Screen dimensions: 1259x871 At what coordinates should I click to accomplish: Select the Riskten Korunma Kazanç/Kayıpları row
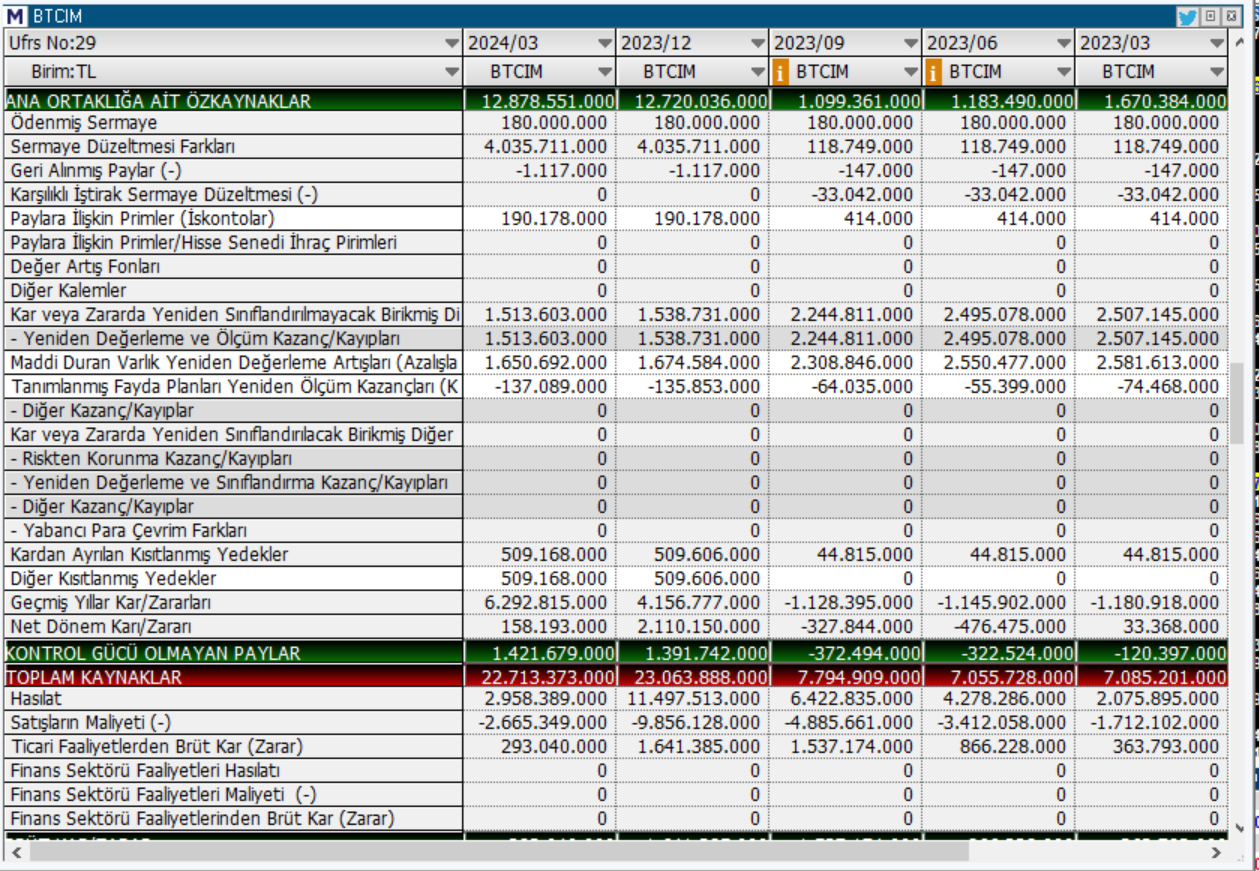[234, 459]
